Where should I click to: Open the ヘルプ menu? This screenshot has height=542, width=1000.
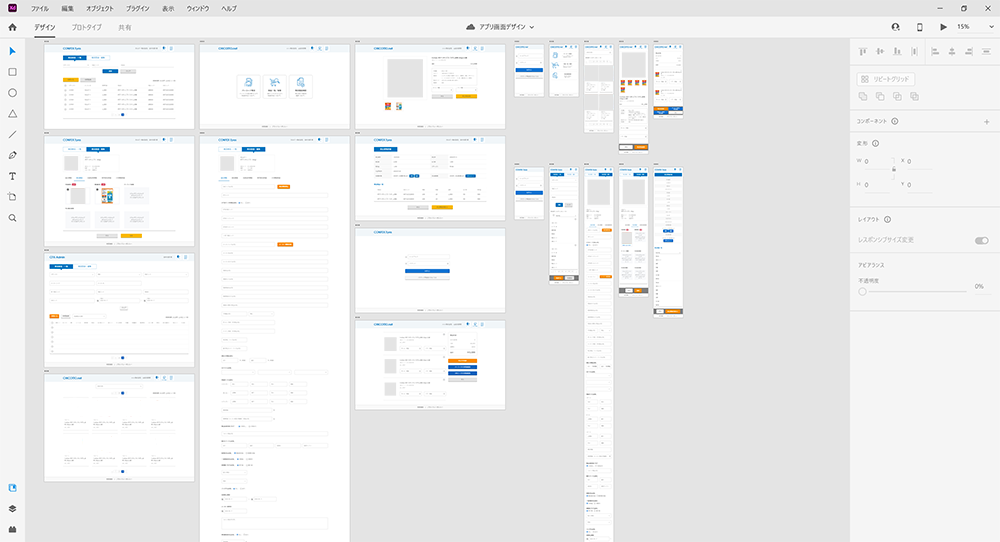pyautogui.click(x=228, y=8)
